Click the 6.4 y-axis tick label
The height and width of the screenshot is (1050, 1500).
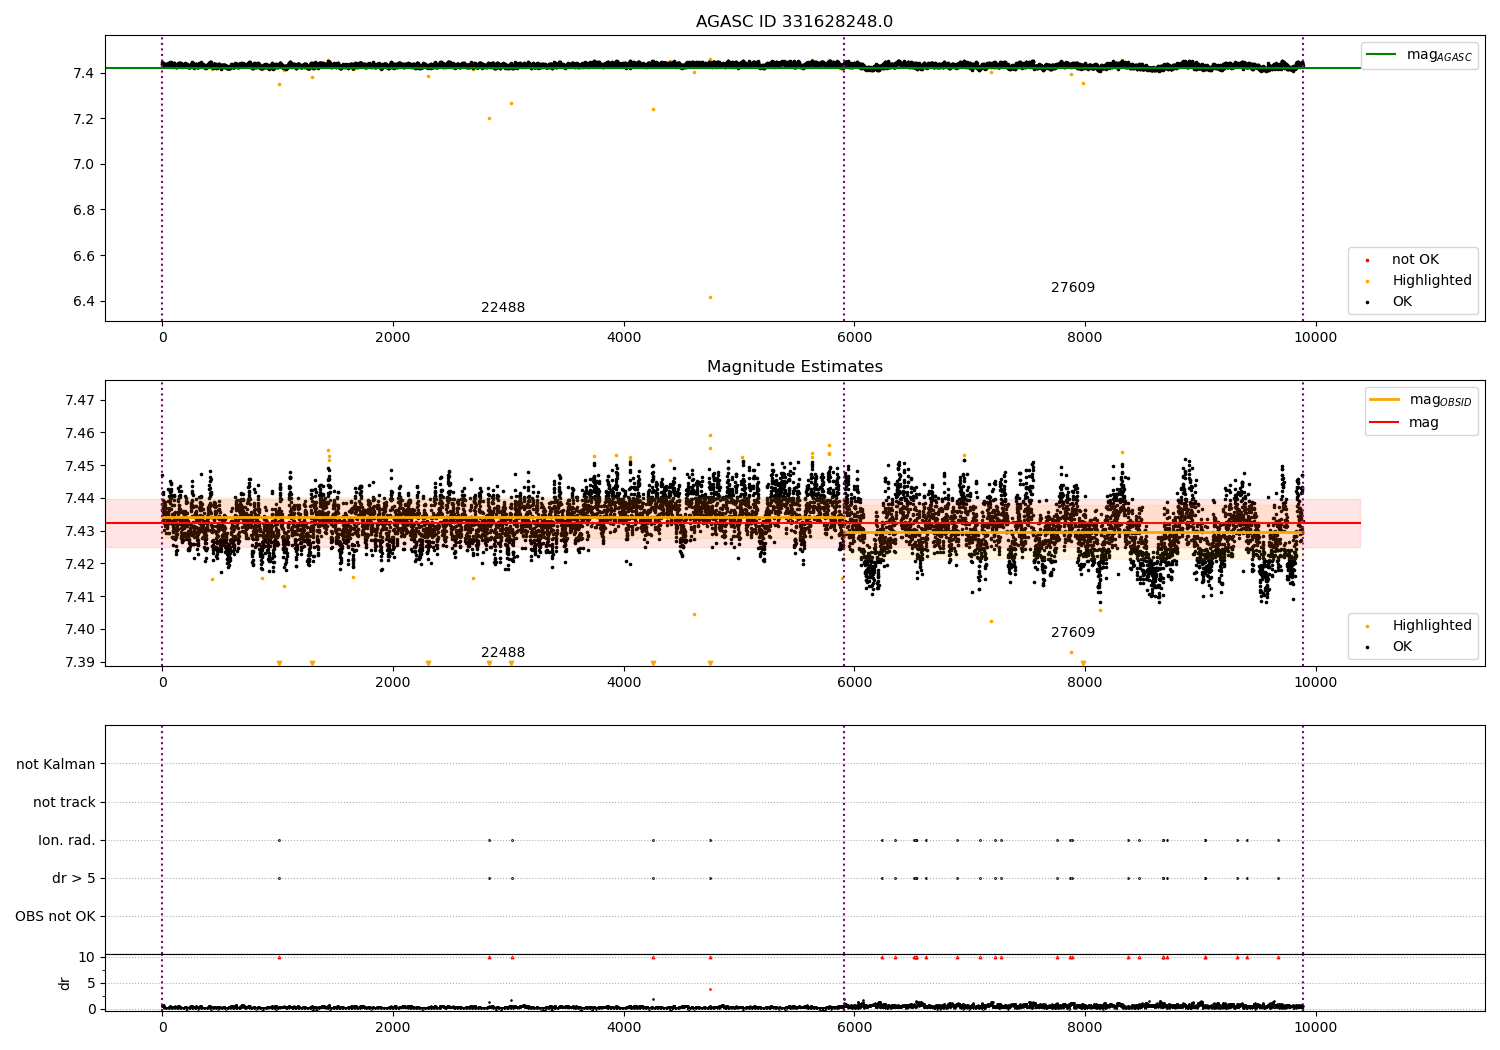coord(83,302)
